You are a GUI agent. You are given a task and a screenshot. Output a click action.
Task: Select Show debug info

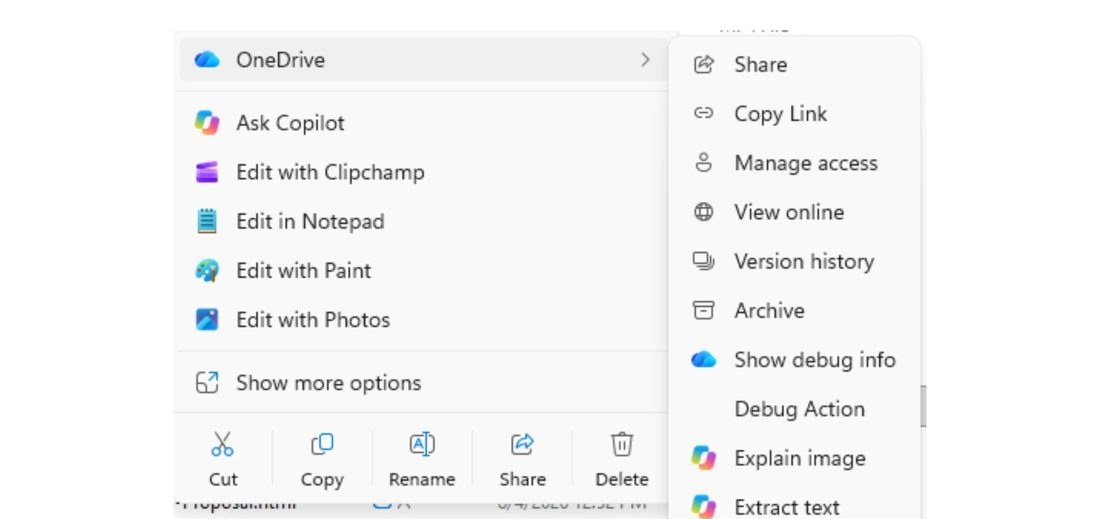tap(794, 360)
